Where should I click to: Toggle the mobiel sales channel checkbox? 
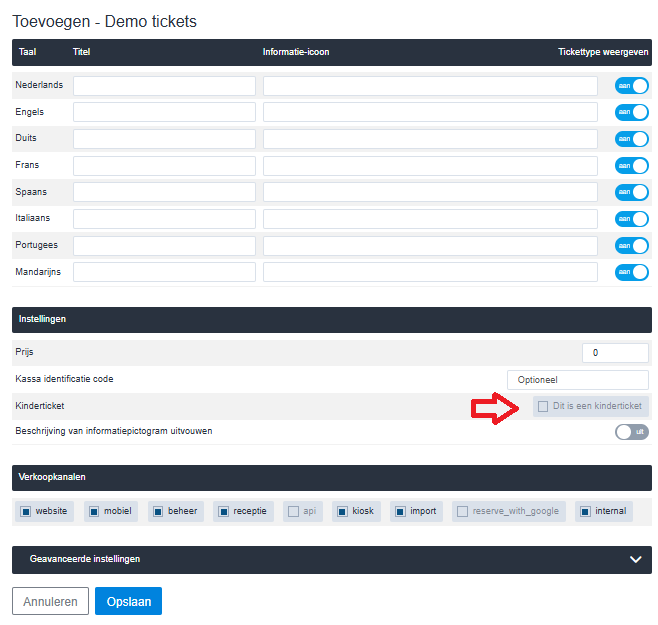(x=94, y=511)
